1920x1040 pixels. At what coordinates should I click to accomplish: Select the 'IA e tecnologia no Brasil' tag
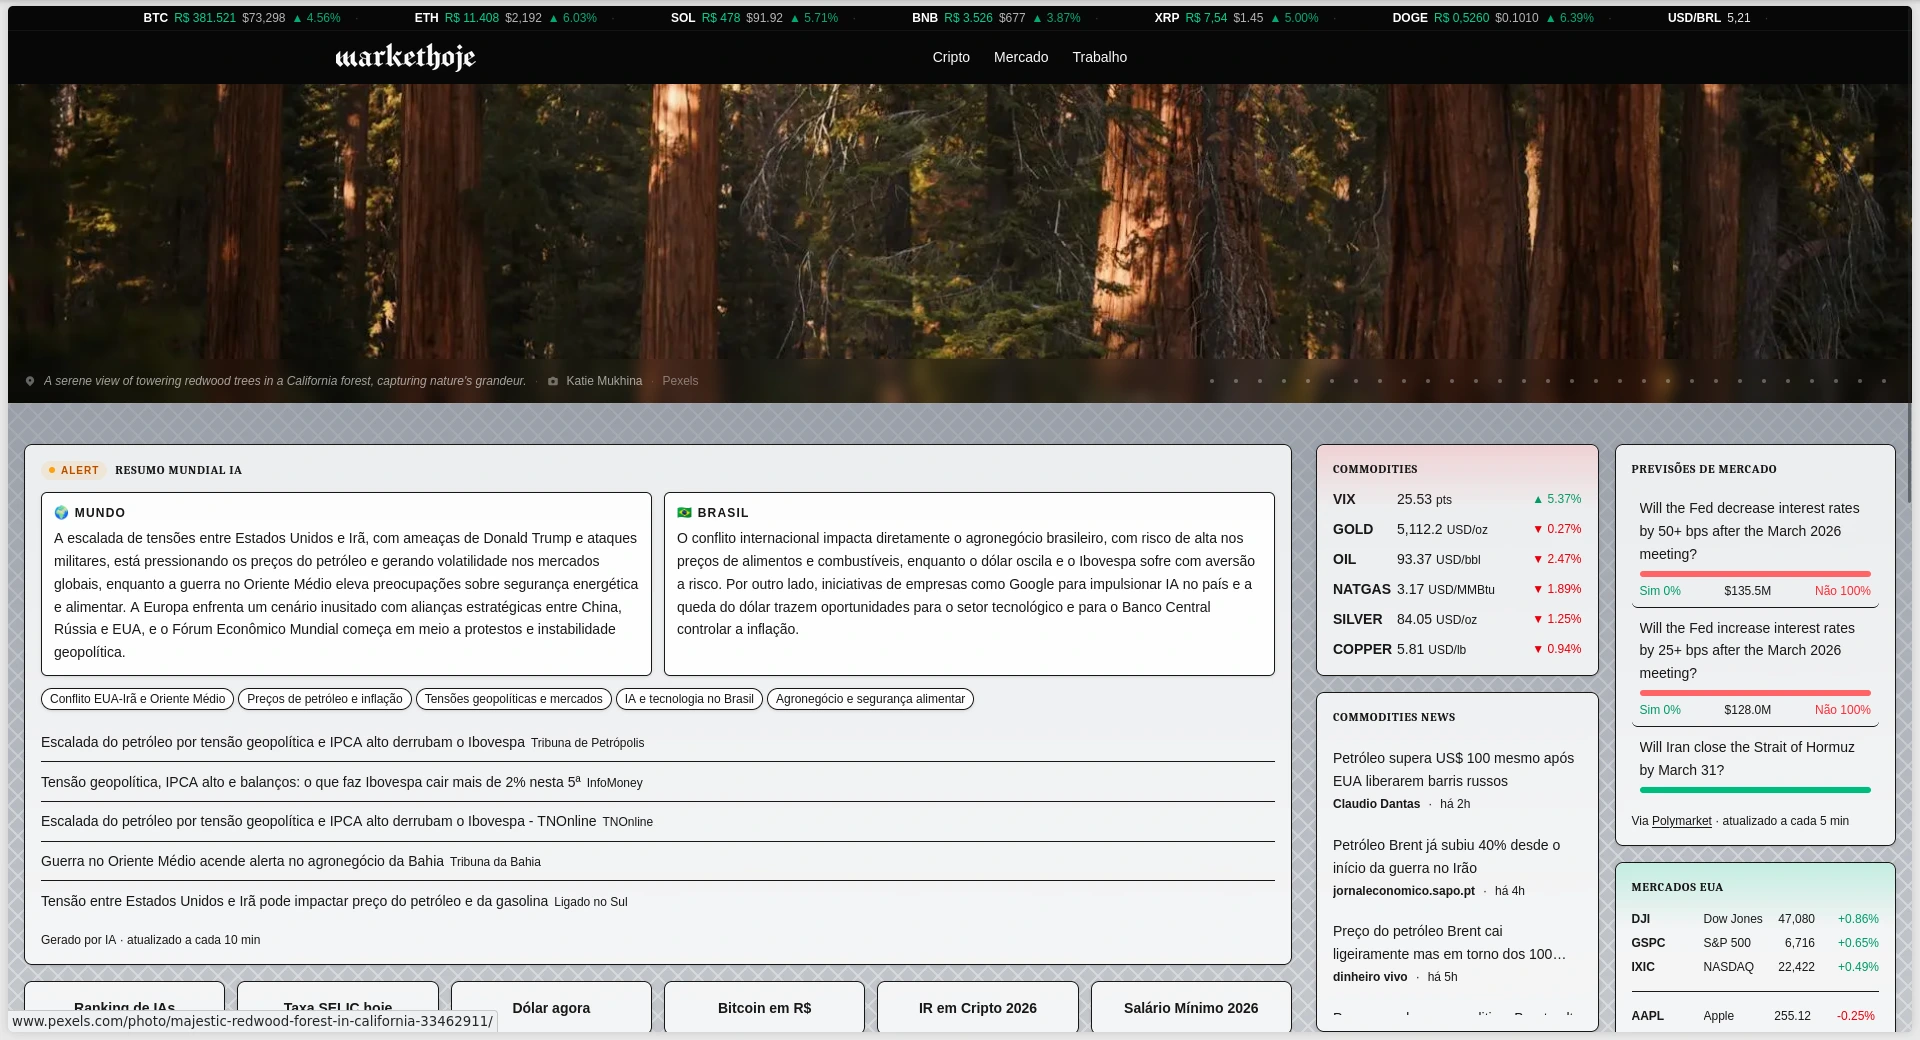(689, 699)
